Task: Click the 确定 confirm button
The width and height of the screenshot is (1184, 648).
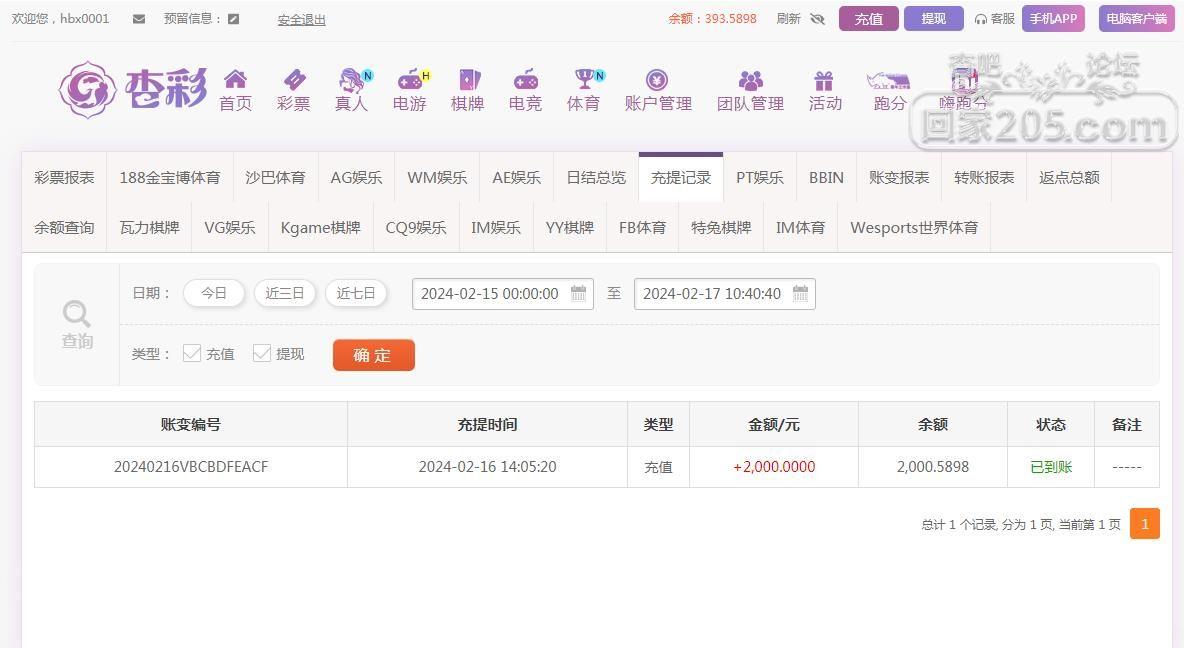Action: point(374,355)
